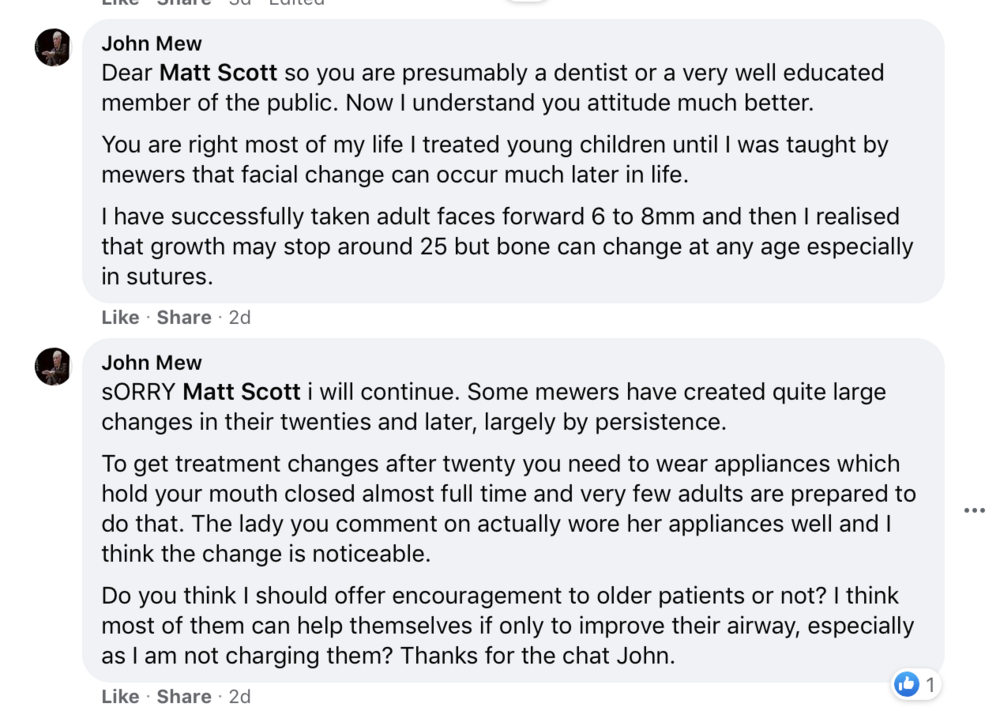Like the comment starting "Dear Matt Scott"
This screenshot has width=1000, height=711.
tap(120, 317)
